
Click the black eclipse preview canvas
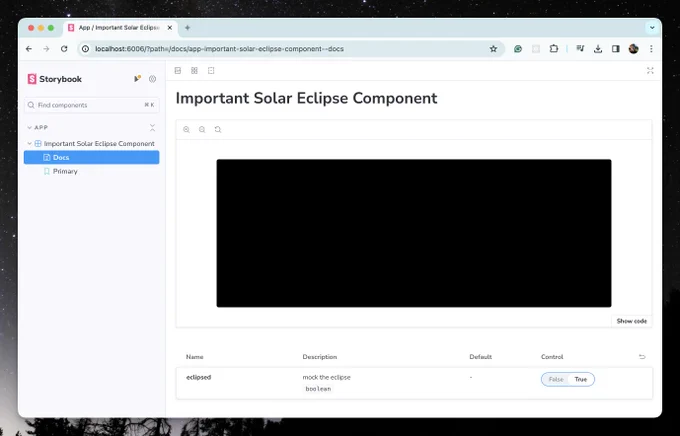(x=414, y=233)
